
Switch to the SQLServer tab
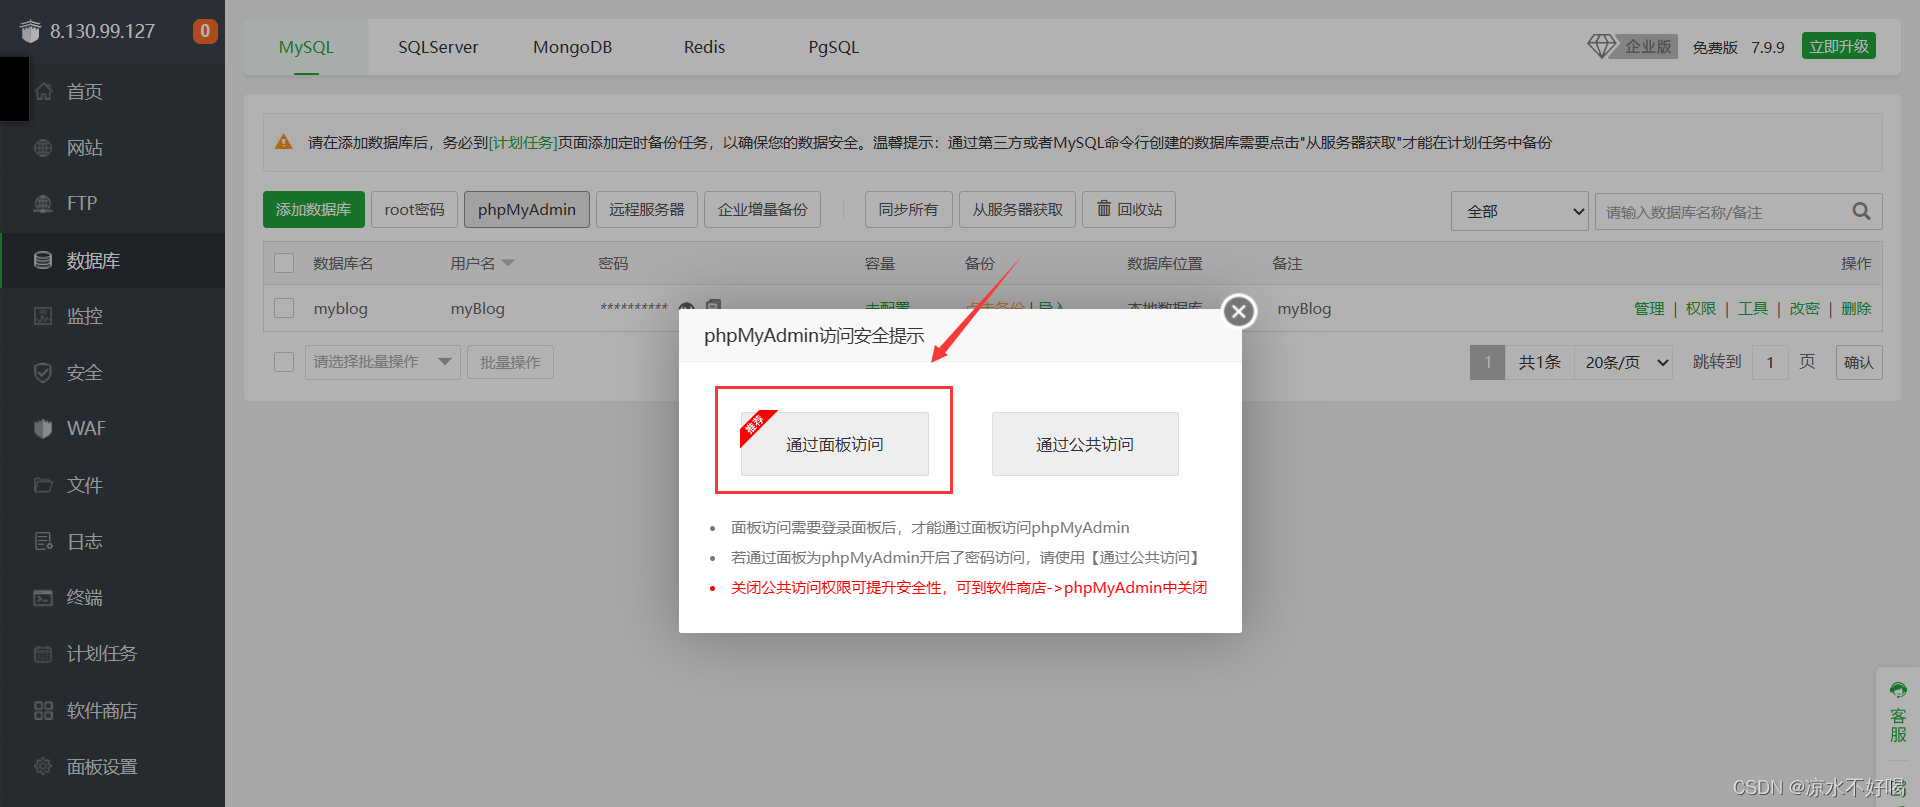point(438,47)
